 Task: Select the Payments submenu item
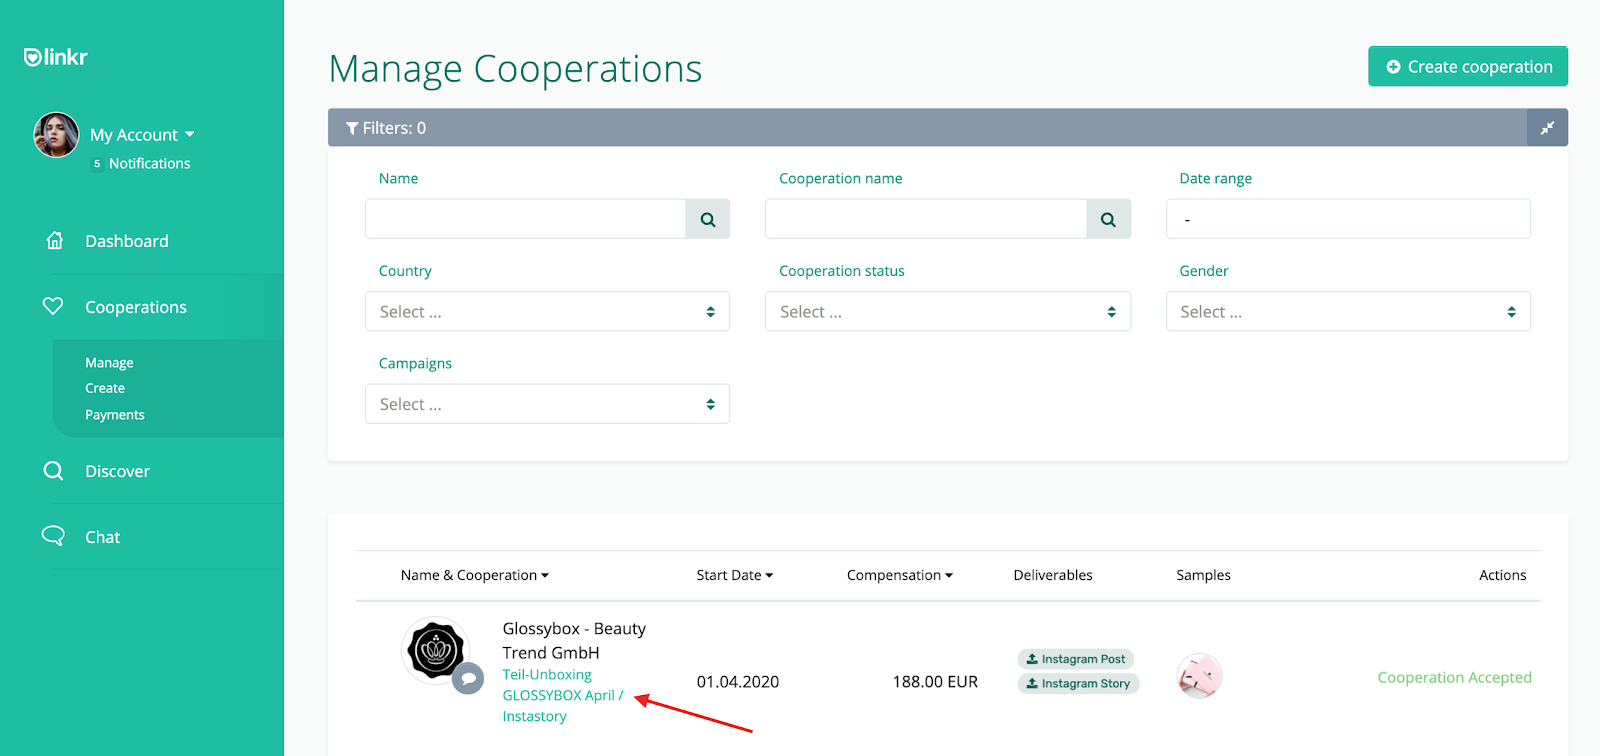point(115,415)
